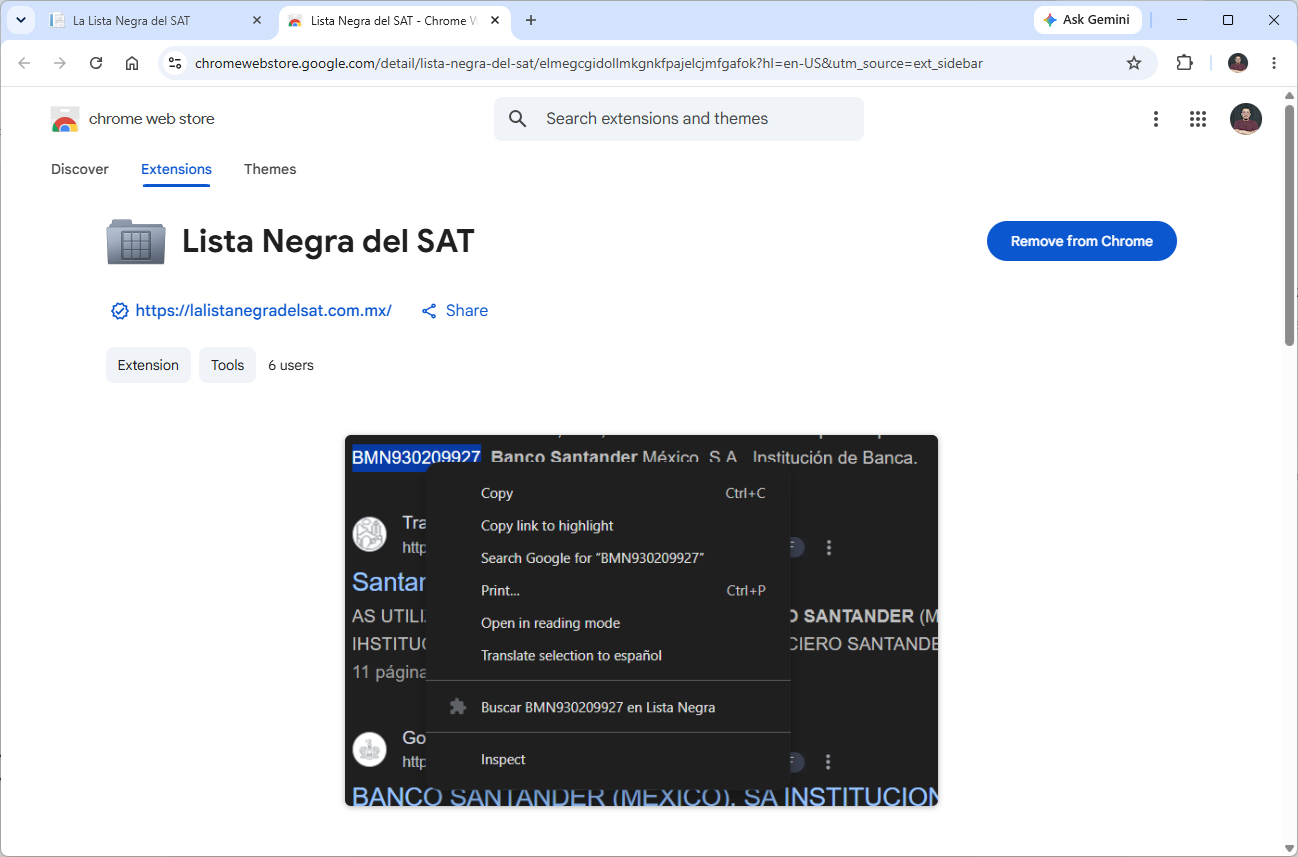Focus the Search extensions and themes field
Image resolution: width=1298 pixels, height=857 pixels.
coord(679,119)
